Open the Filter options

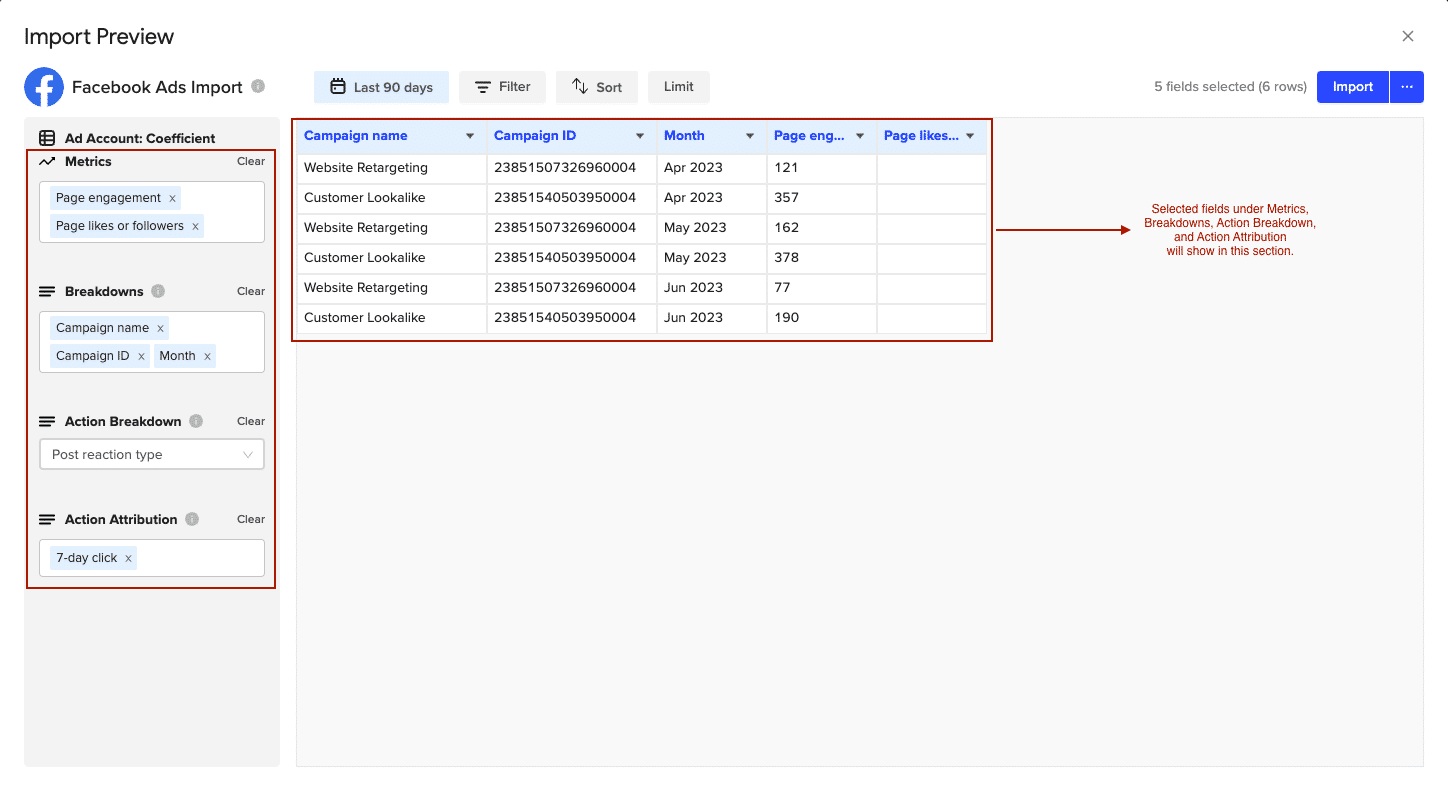[502, 87]
